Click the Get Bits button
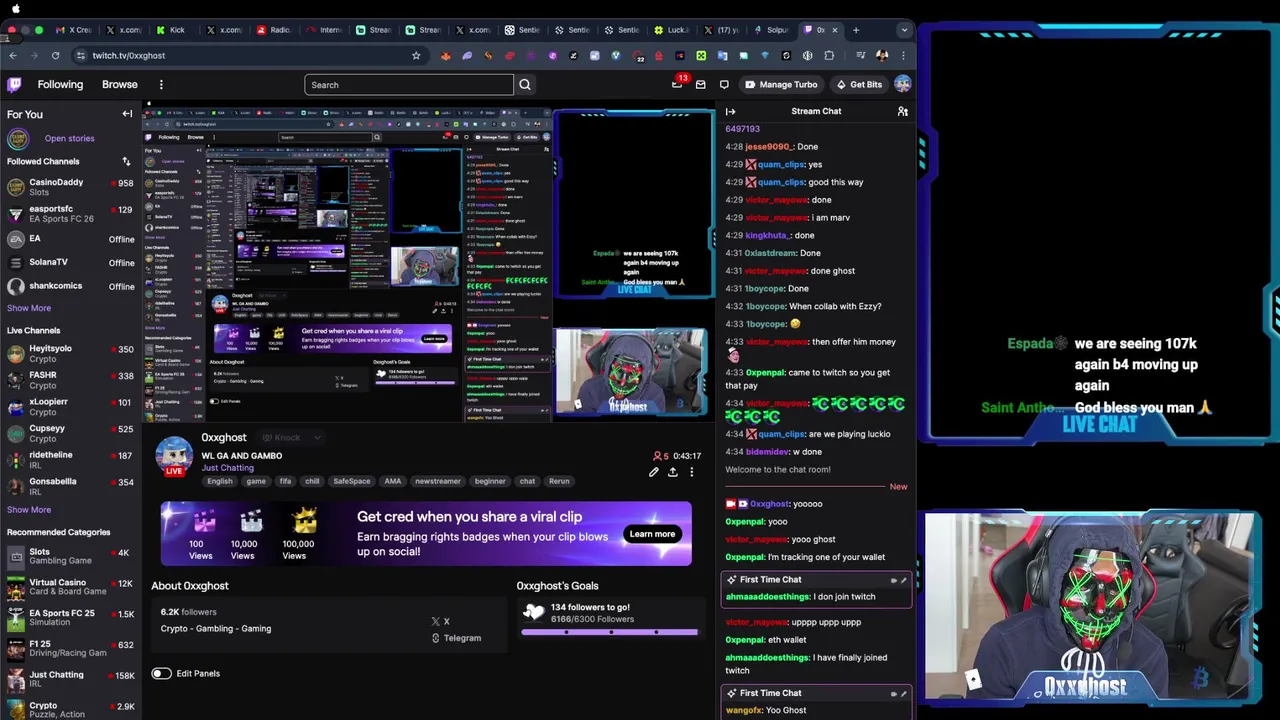This screenshot has width=1280, height=720. (859, 85)
